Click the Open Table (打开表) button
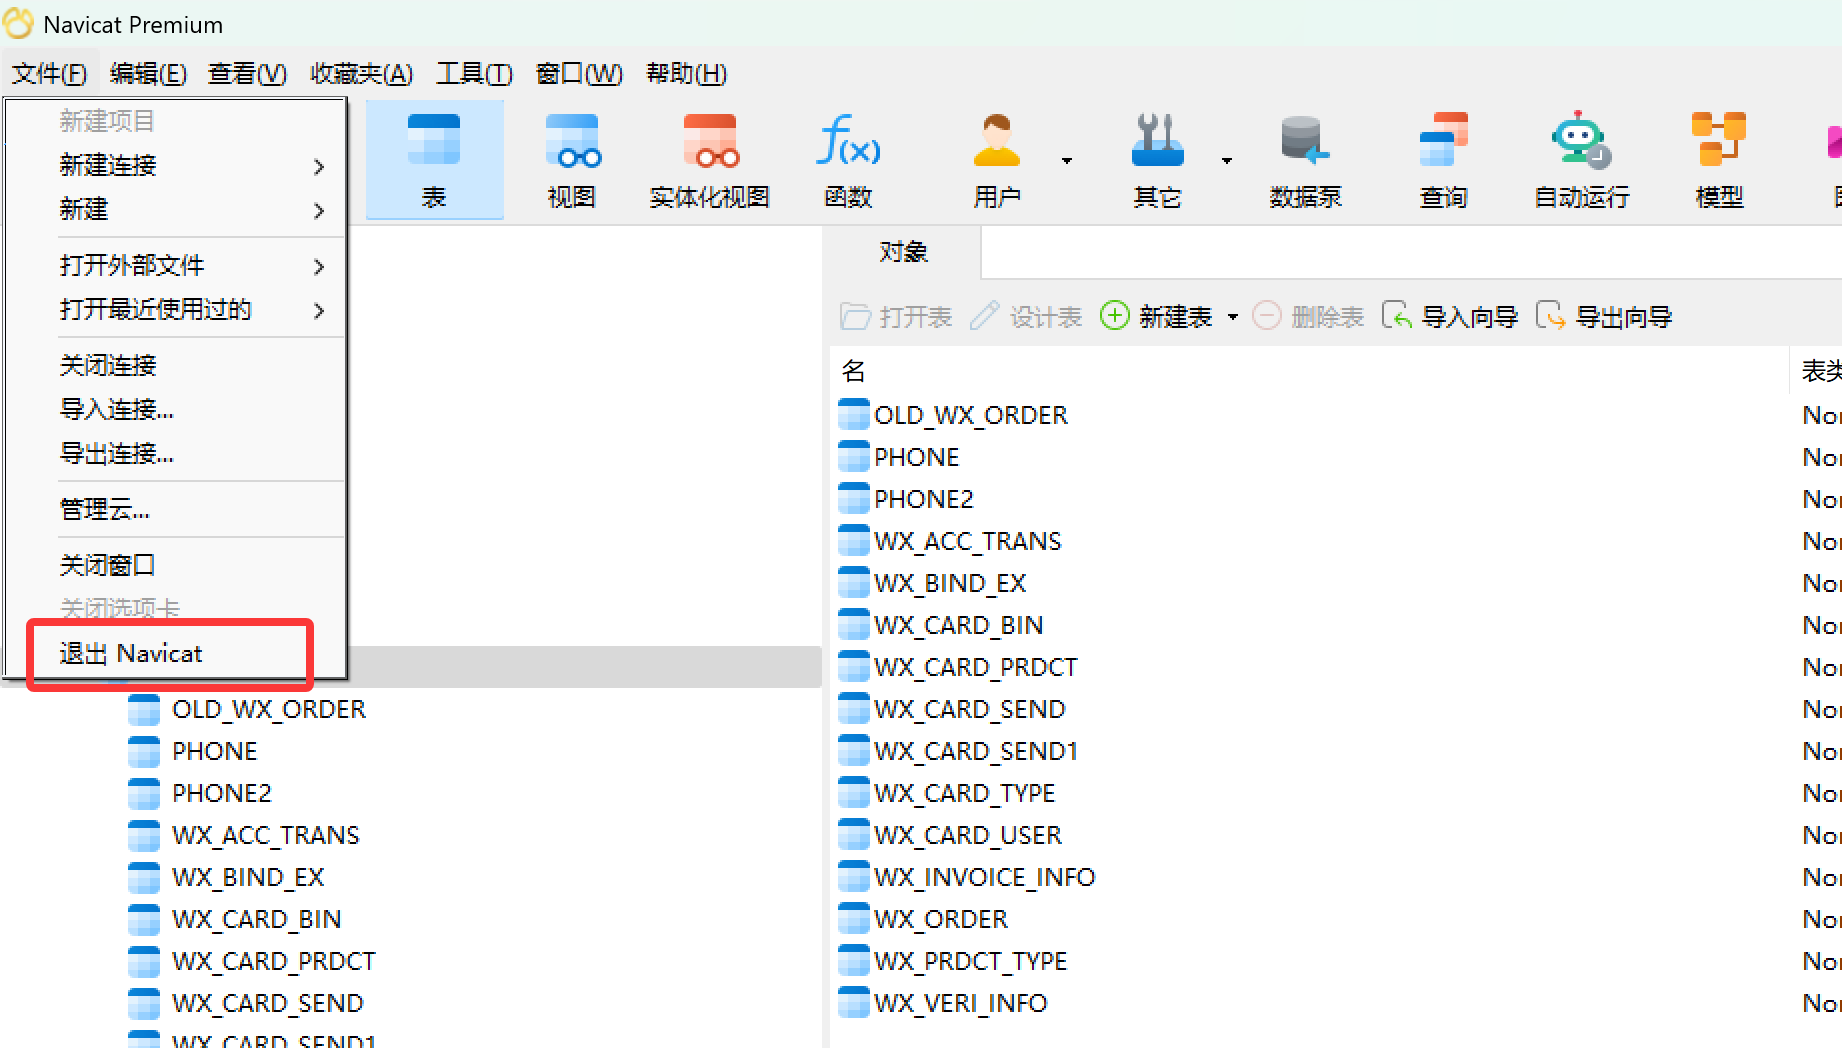The height and width of the screenshot is (1048, 1842). 896,317
